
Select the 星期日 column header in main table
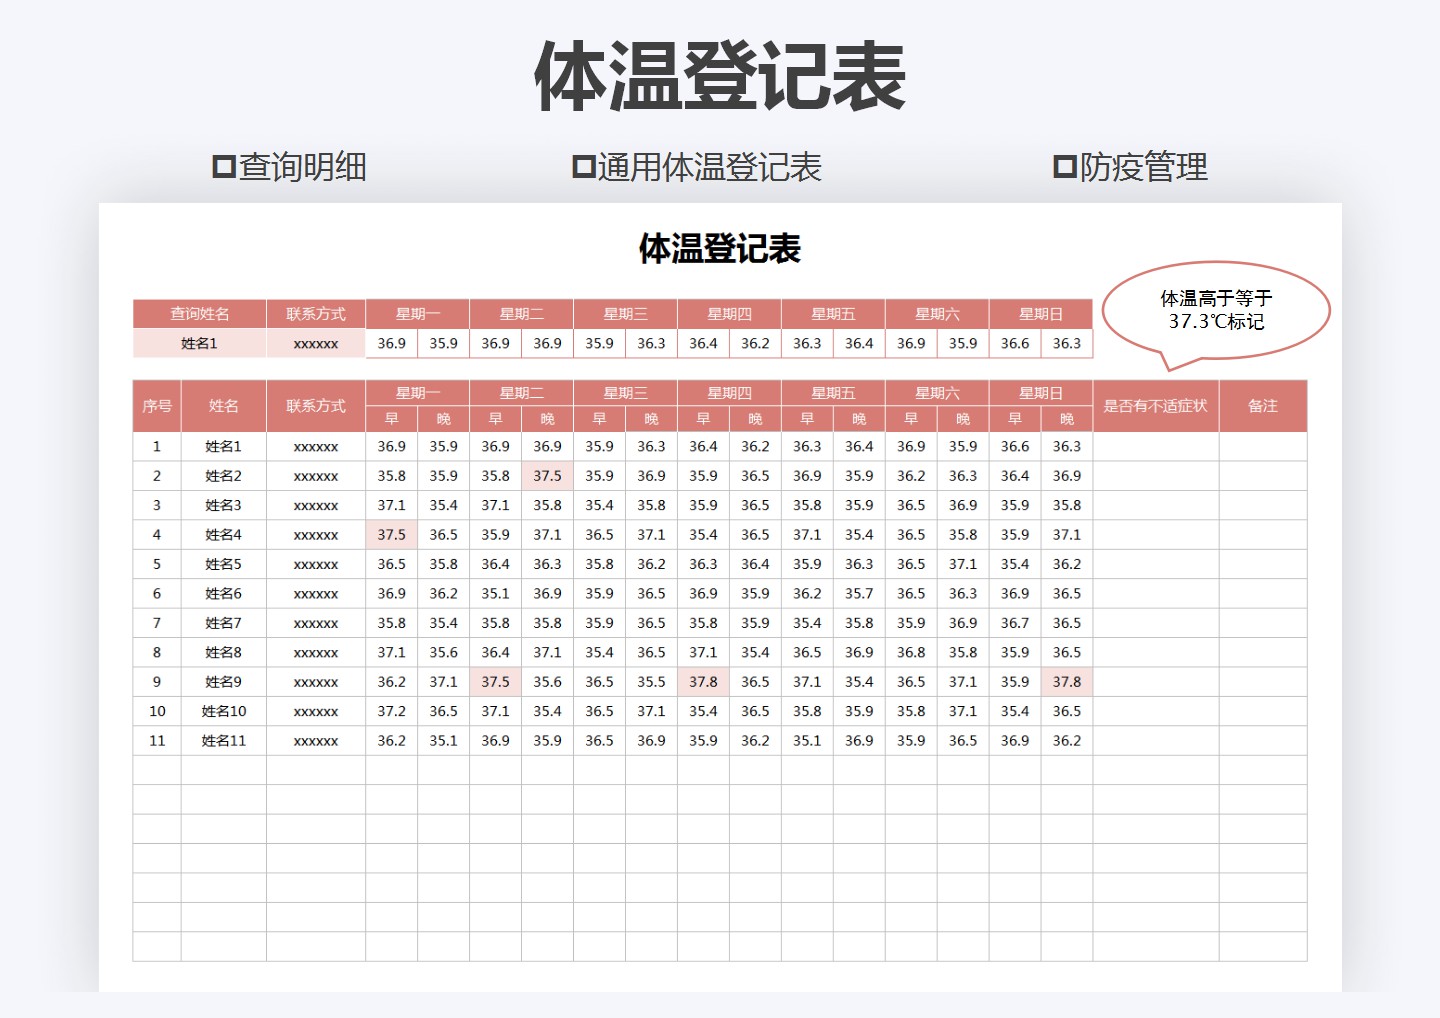(1040, 392)
